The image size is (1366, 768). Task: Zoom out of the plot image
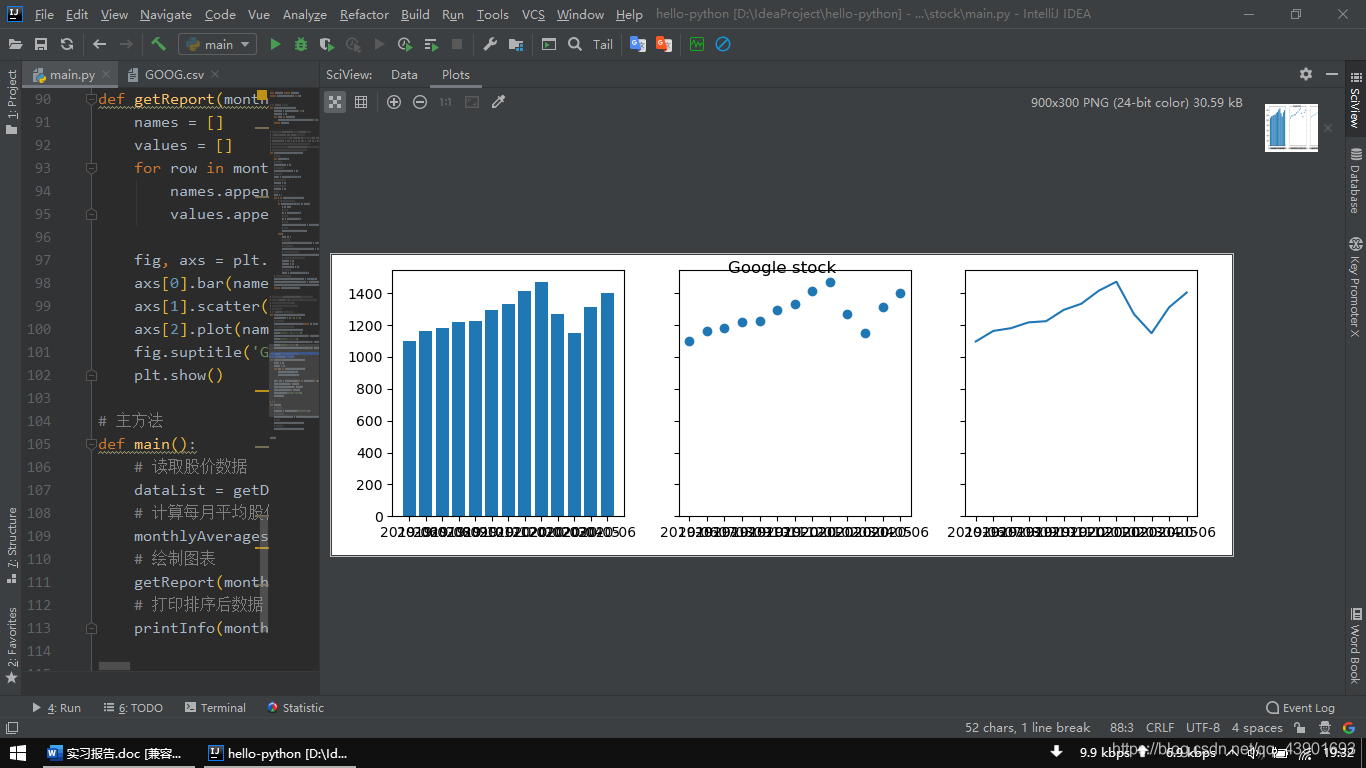(x=420, y=102)
